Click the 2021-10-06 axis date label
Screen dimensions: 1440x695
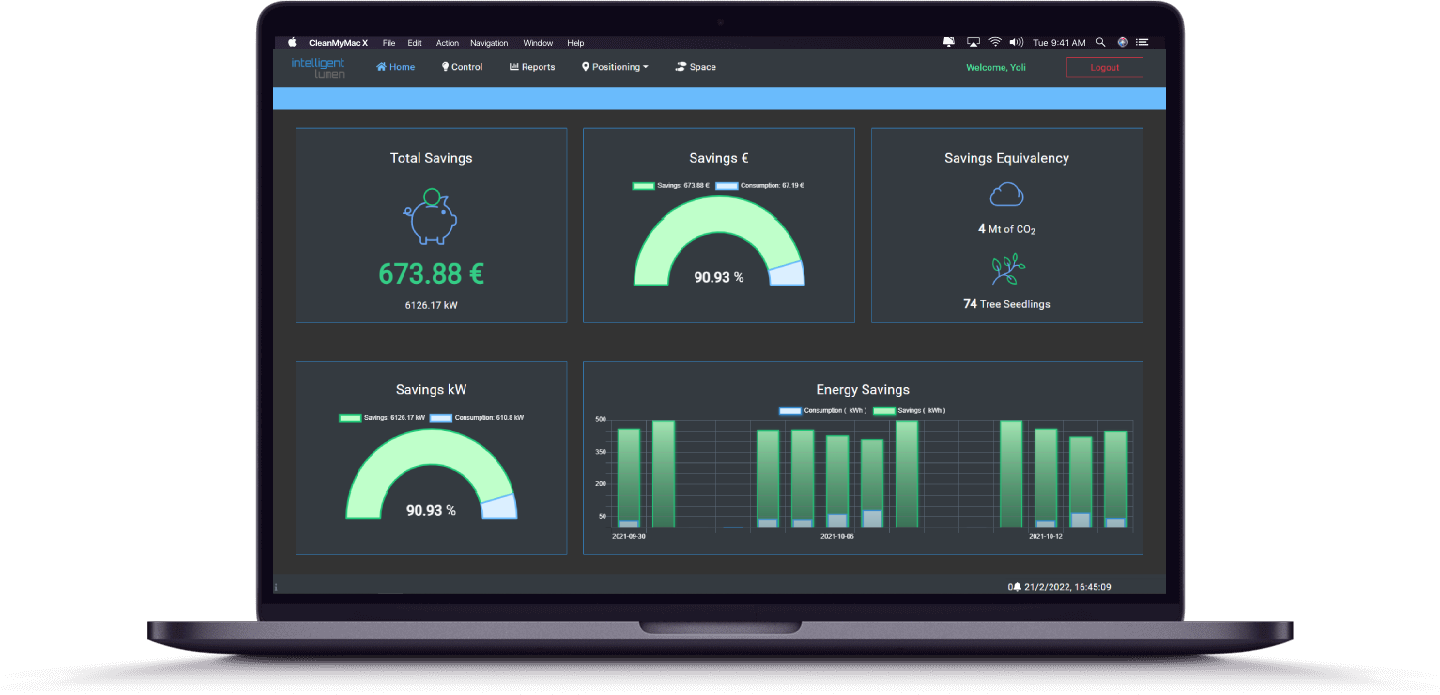click(836, 537)
